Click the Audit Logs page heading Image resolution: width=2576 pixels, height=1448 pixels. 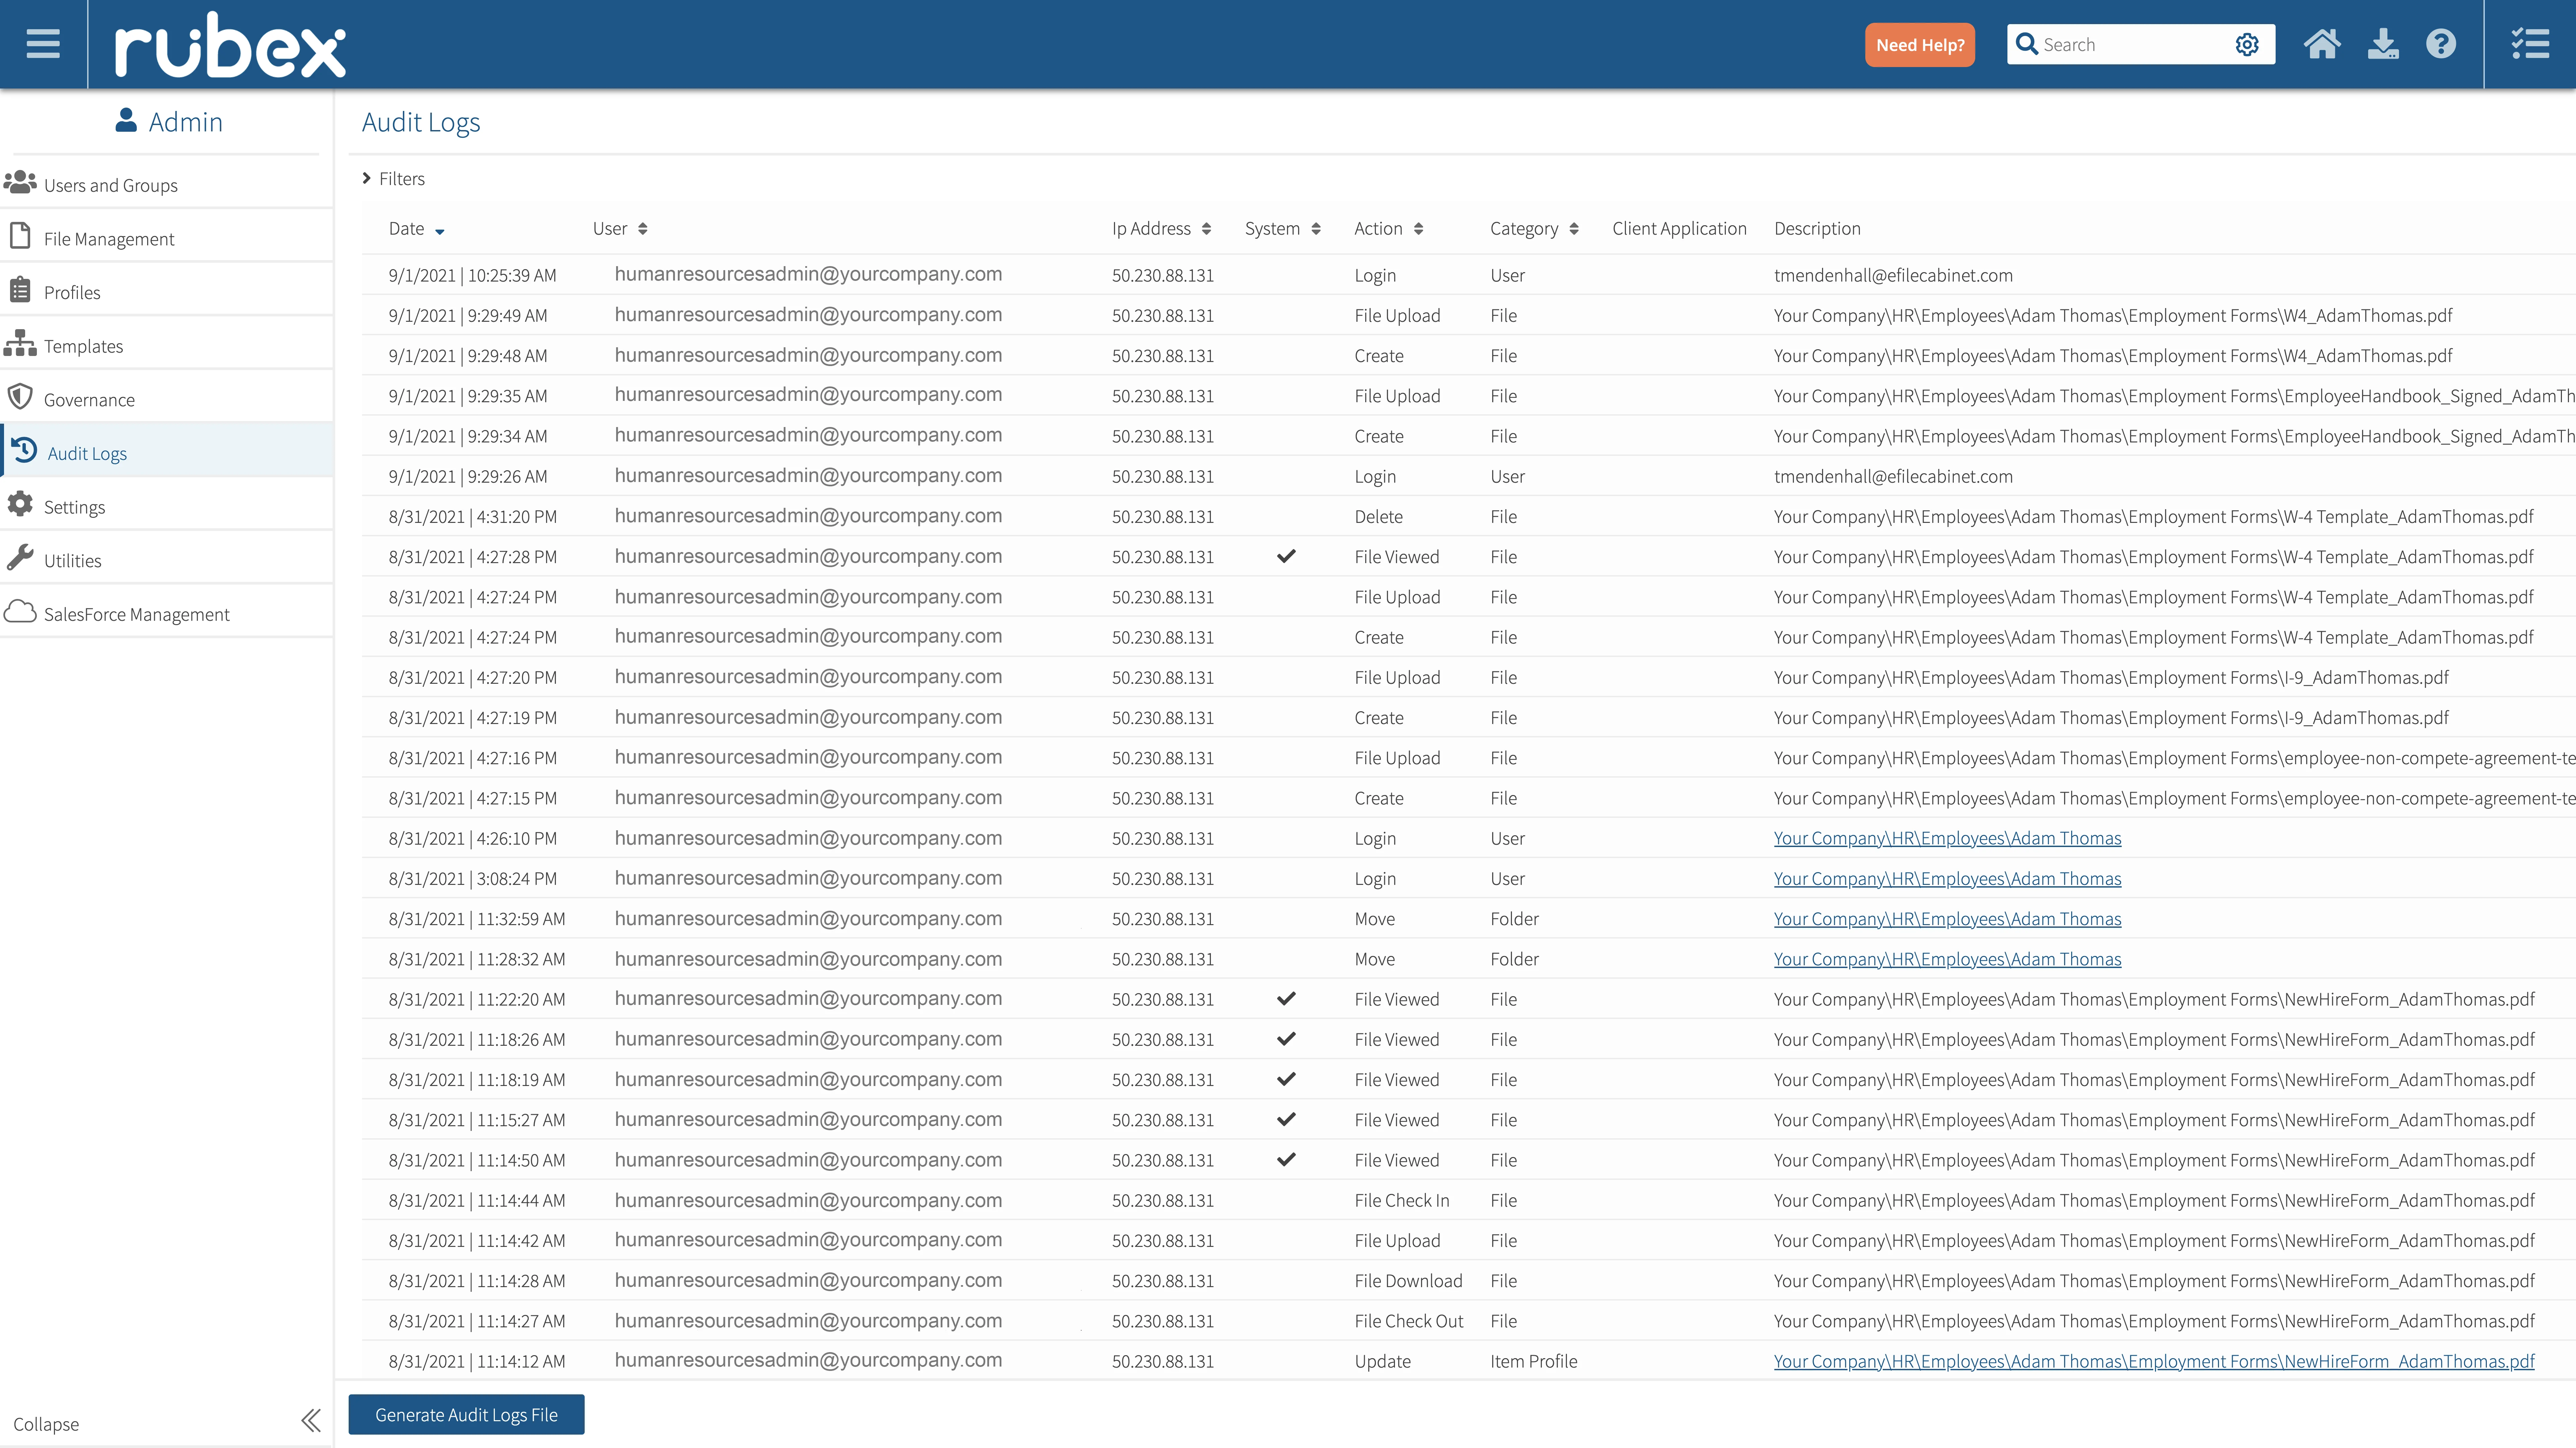421,122
